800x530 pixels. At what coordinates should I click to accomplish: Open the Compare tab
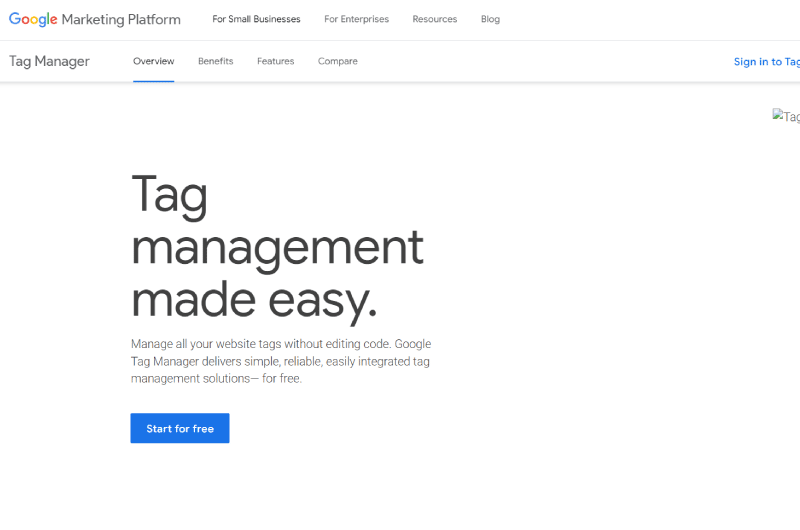(338, 61)
